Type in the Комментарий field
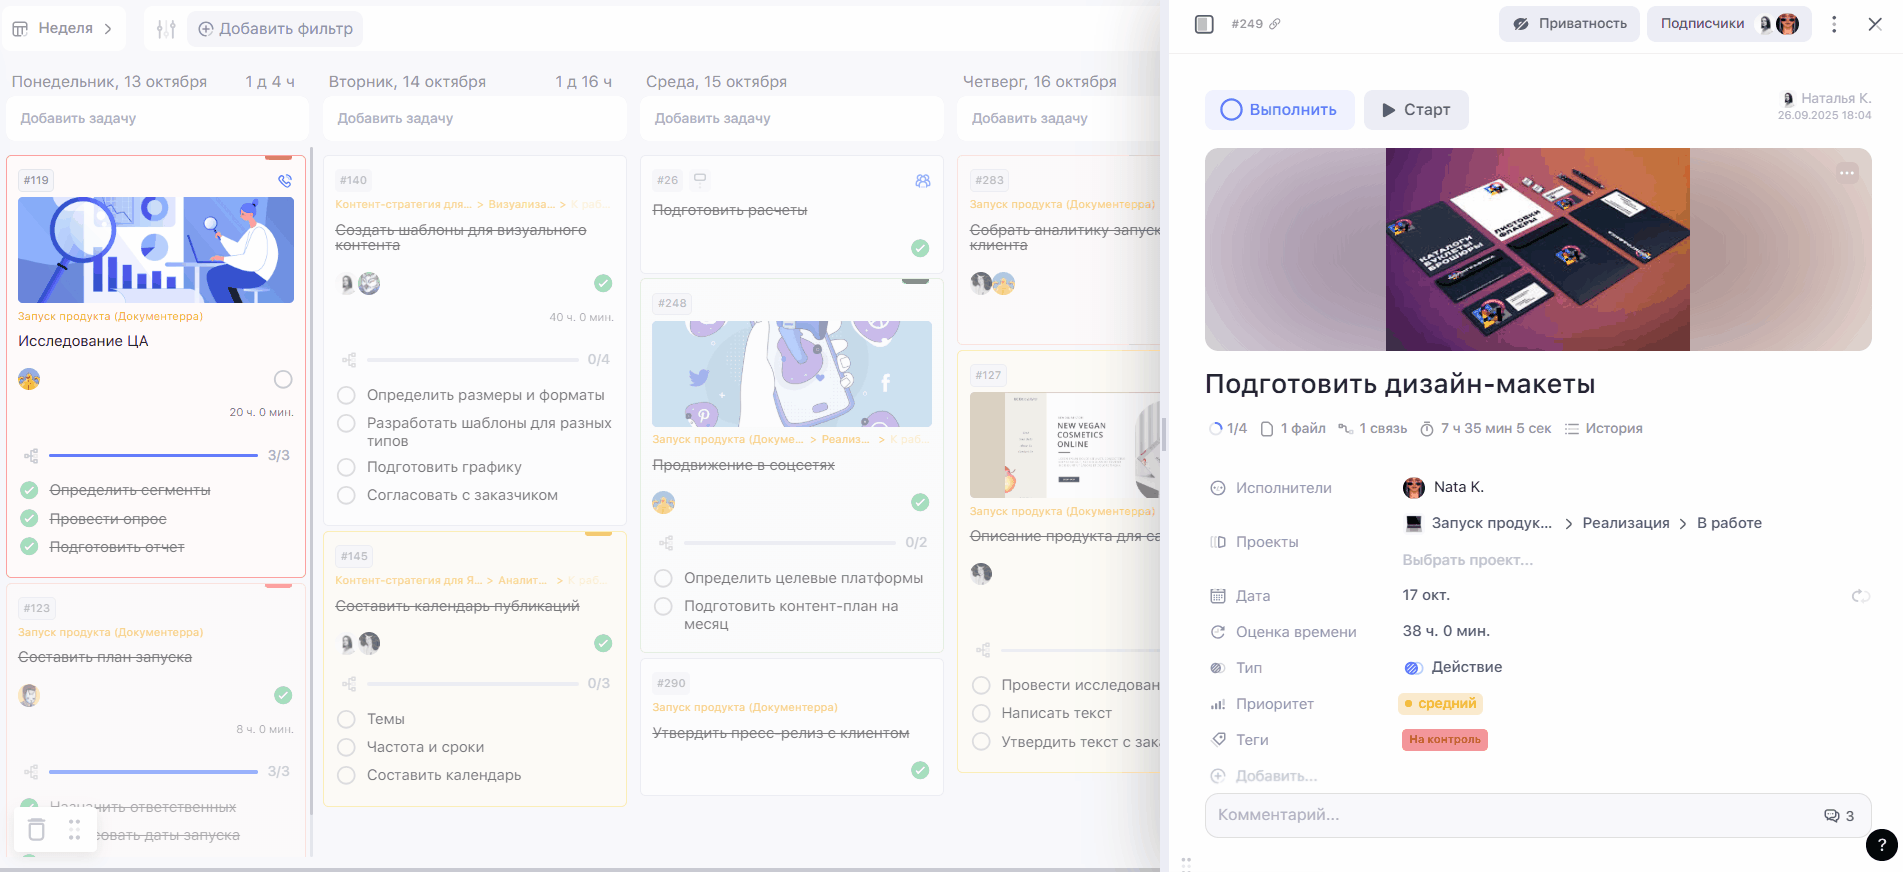The height and width of the screenshot is (872, 1903). pyautogui.click(x=1500, y=816)
